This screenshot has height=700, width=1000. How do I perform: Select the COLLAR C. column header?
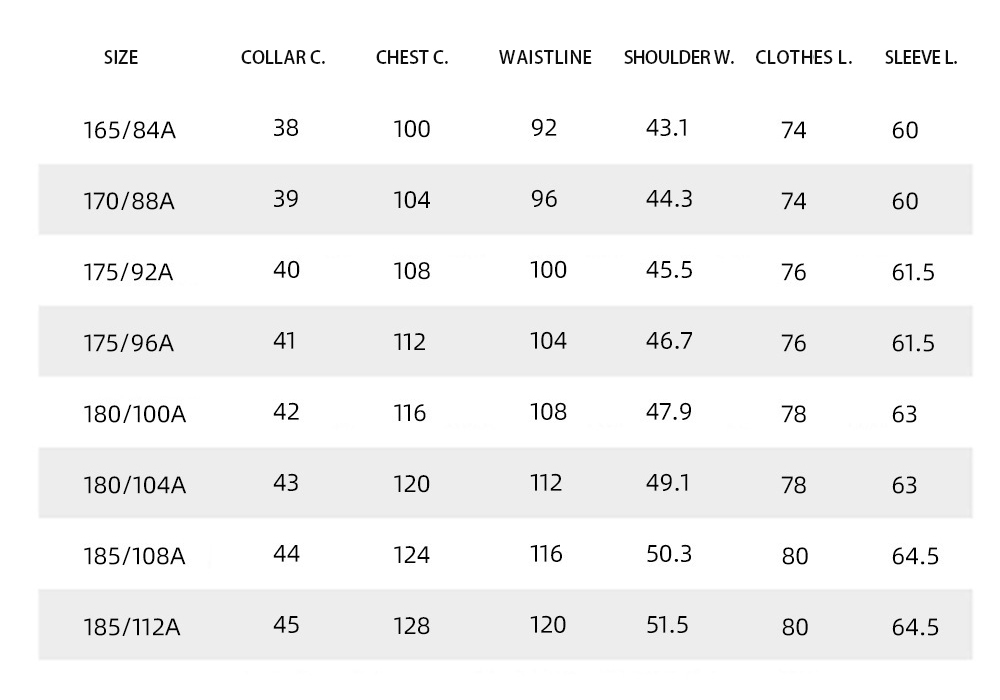pyautogui.click(x=283, y=57)
